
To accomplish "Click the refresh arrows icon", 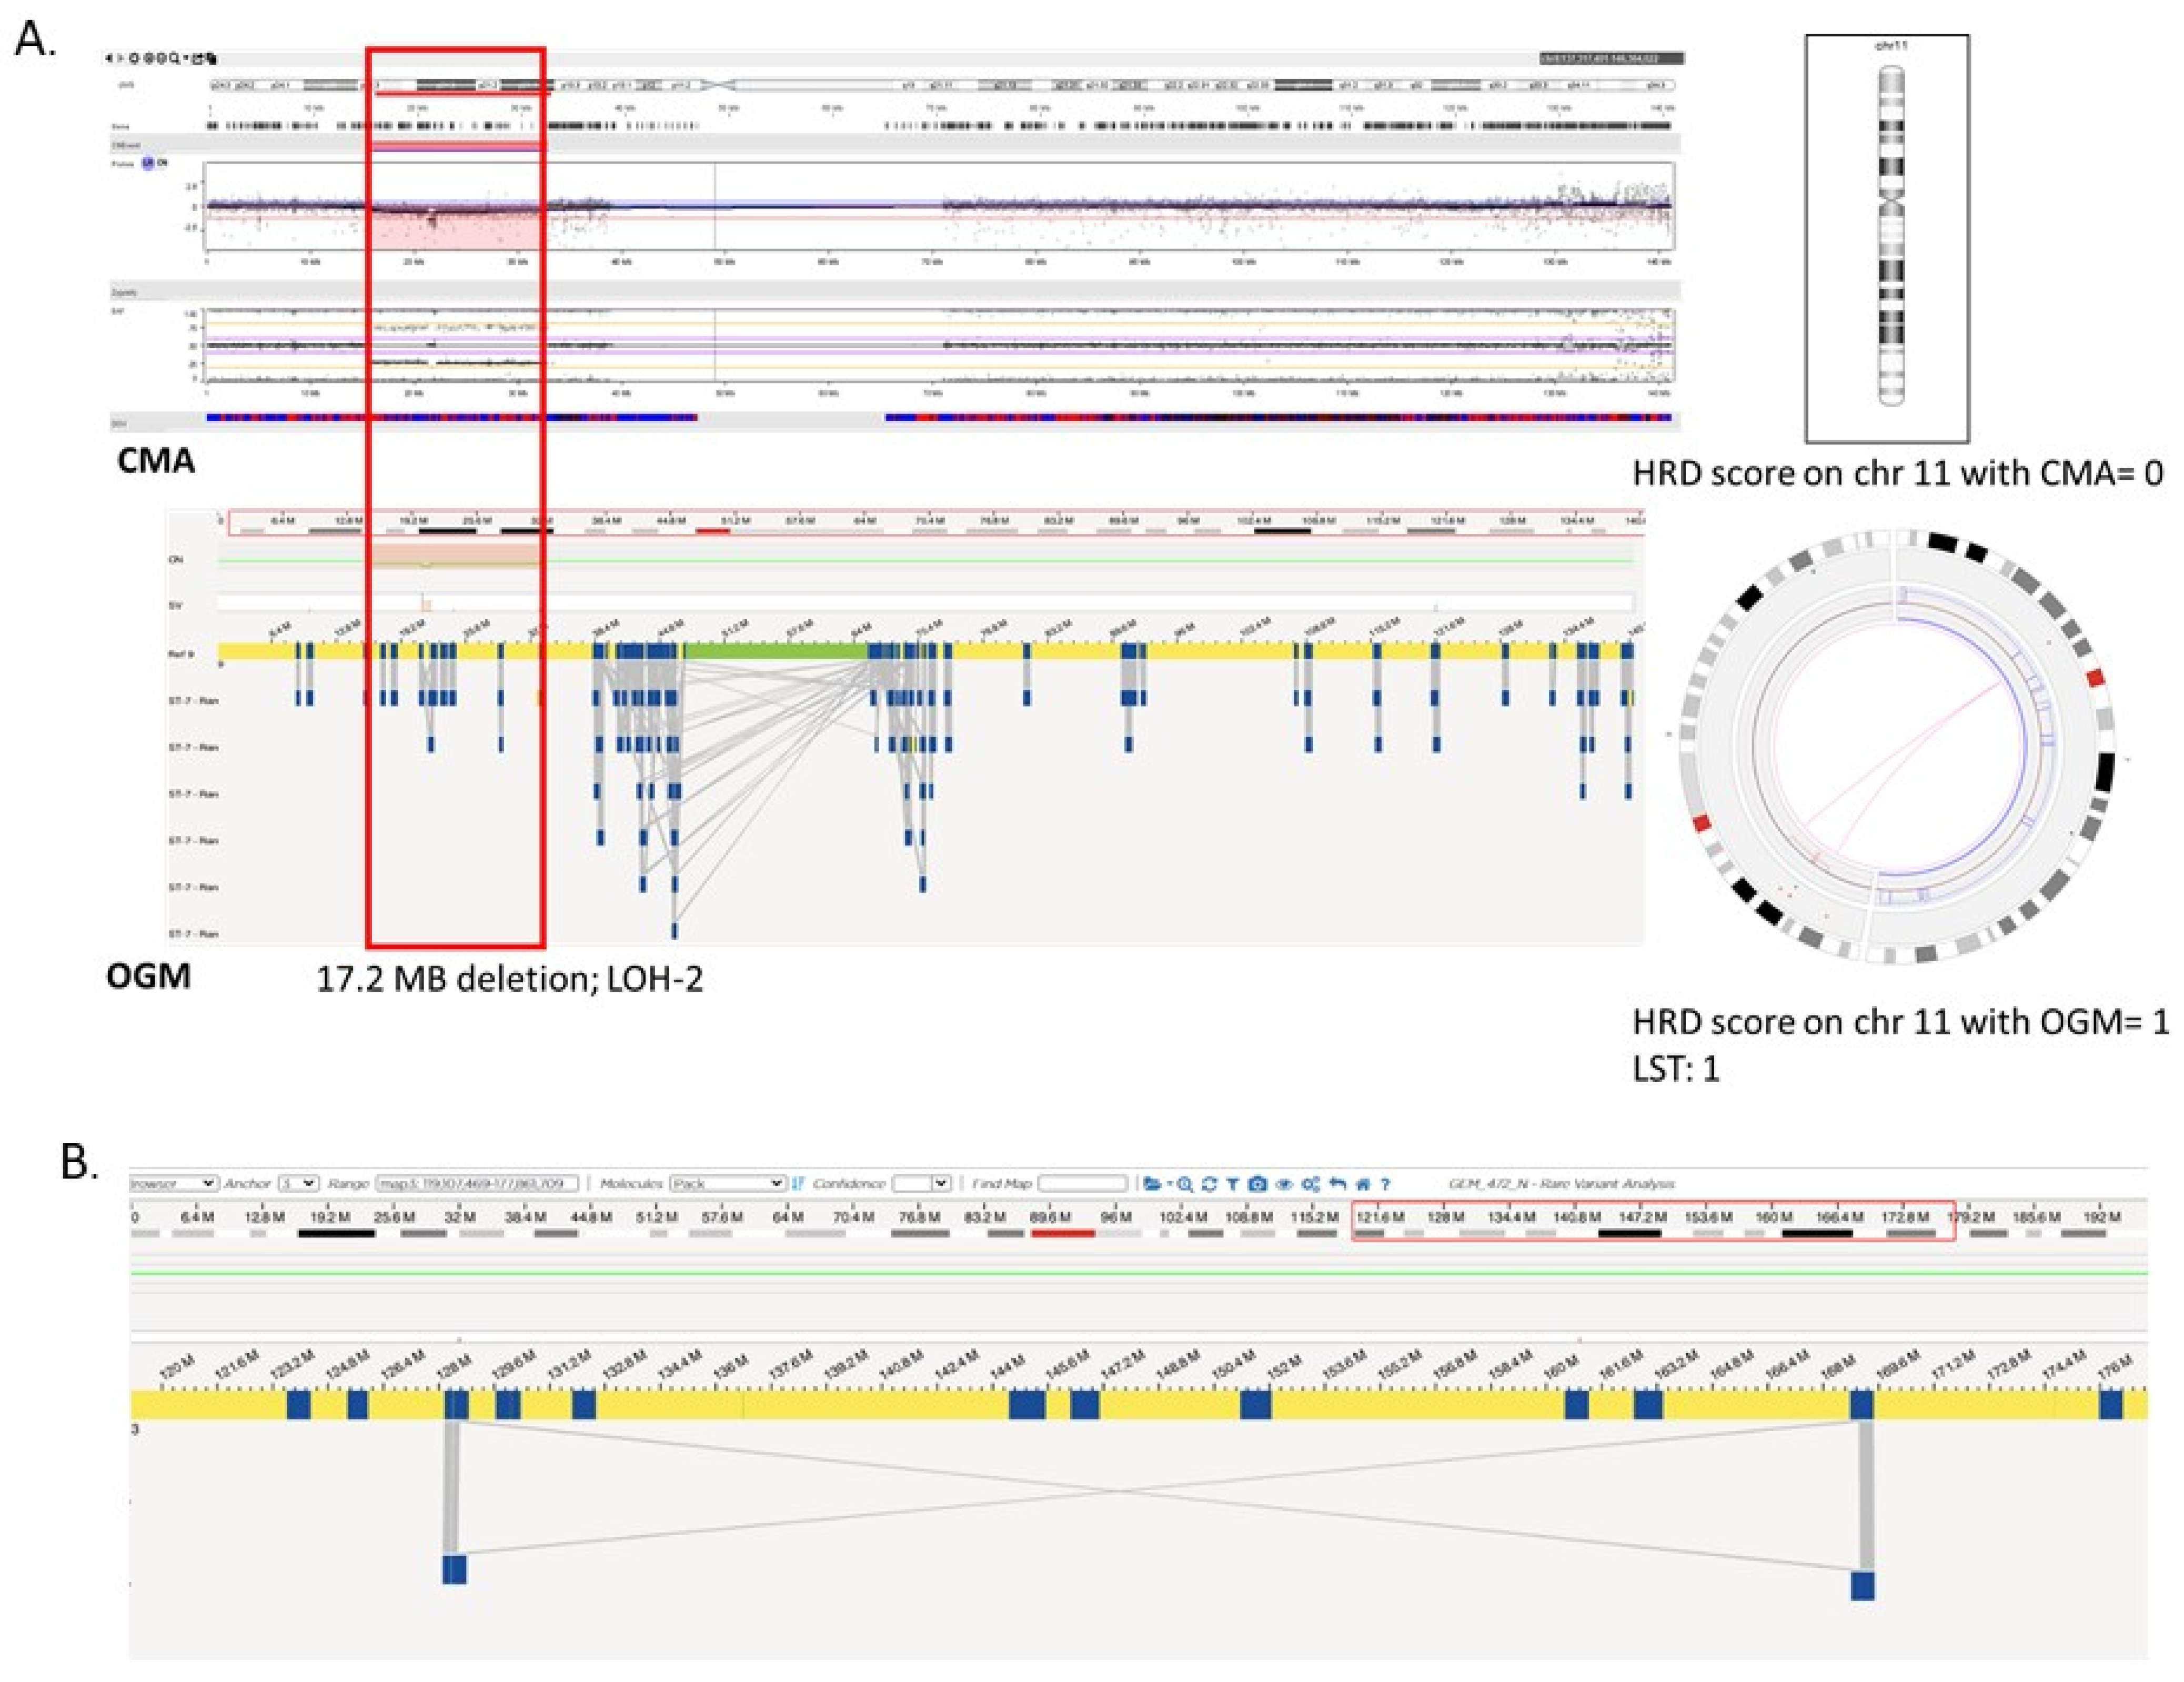I will pos(1210,1184).
